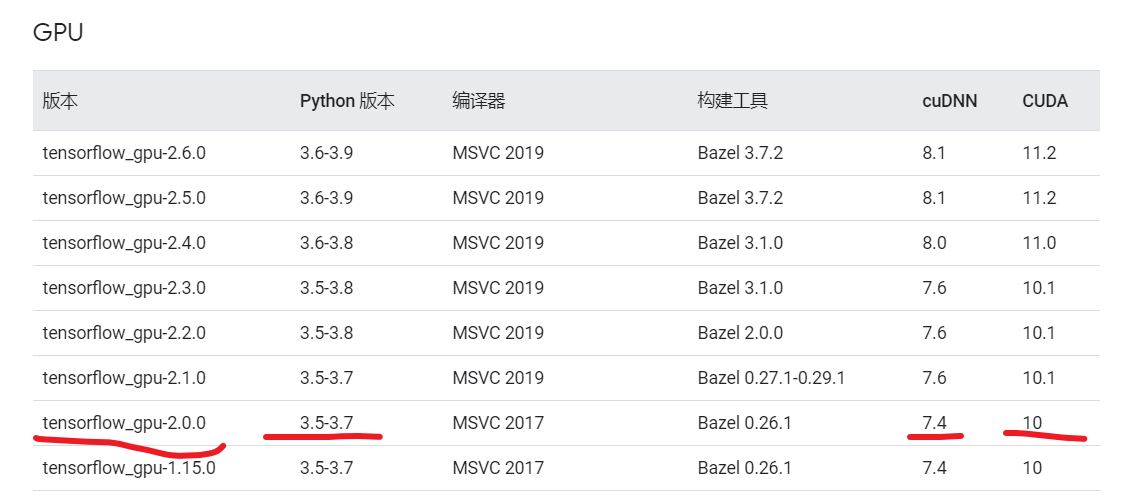Click Bazel 3.7.2 in tensorflow_gpu-2.5.0 row

coord(740,198)
